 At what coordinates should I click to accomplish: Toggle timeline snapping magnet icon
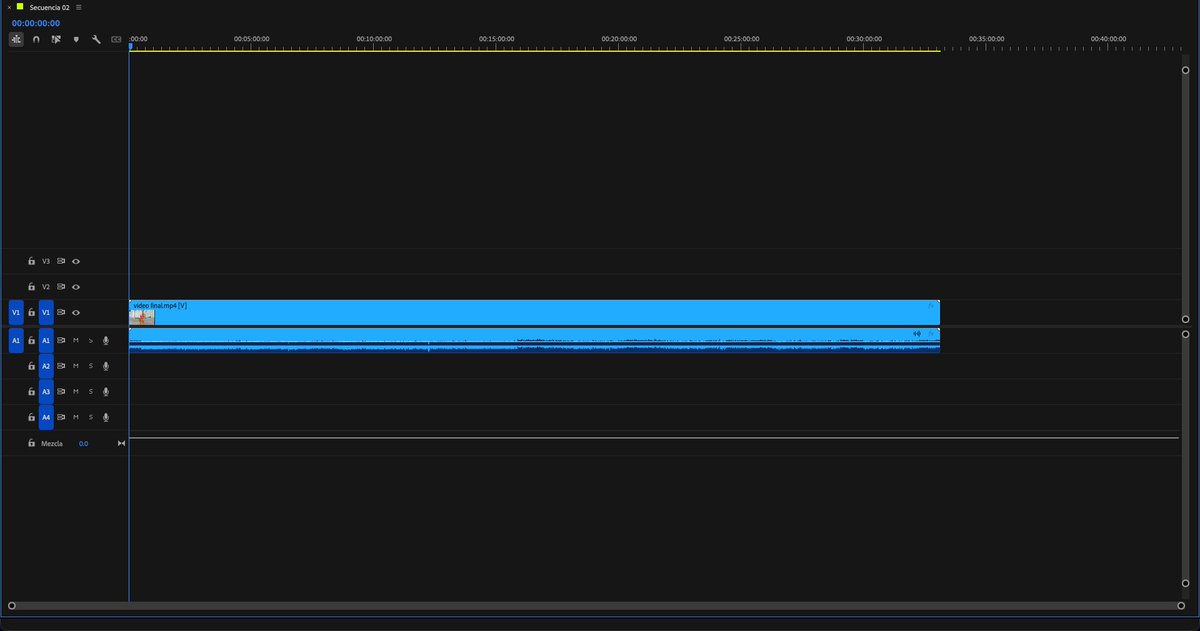coord(36,39)
